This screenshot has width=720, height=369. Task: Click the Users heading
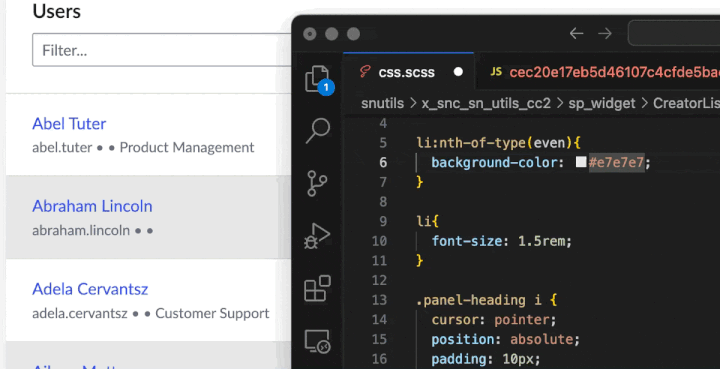coord(56,11)
